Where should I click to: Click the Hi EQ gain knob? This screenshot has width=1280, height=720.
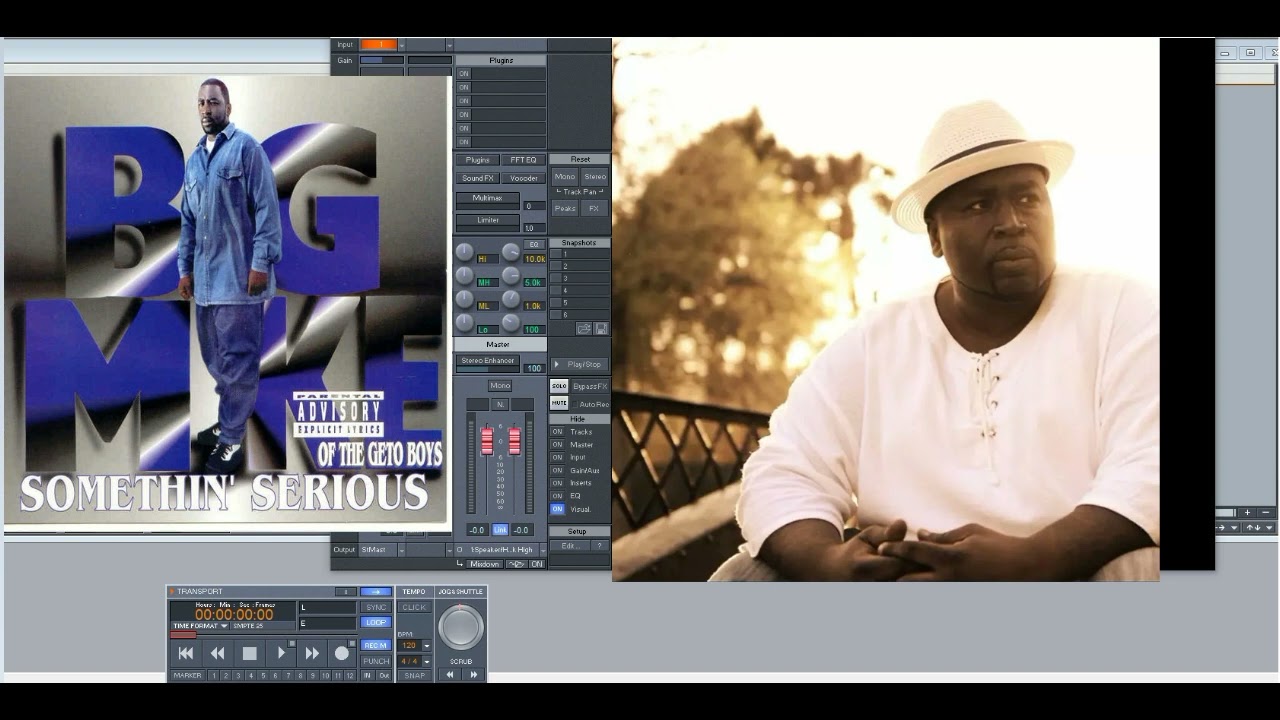pyautogui.click(x=464, y=252)
